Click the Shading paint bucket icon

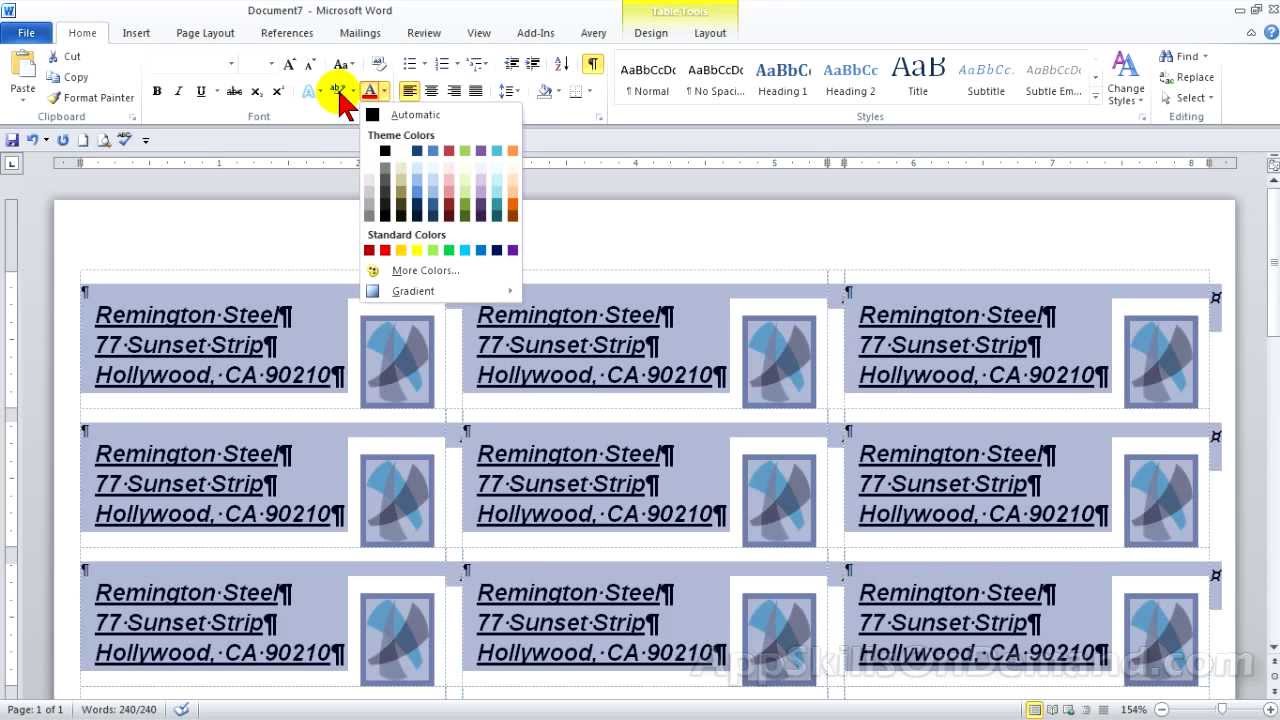click(544, 91)
